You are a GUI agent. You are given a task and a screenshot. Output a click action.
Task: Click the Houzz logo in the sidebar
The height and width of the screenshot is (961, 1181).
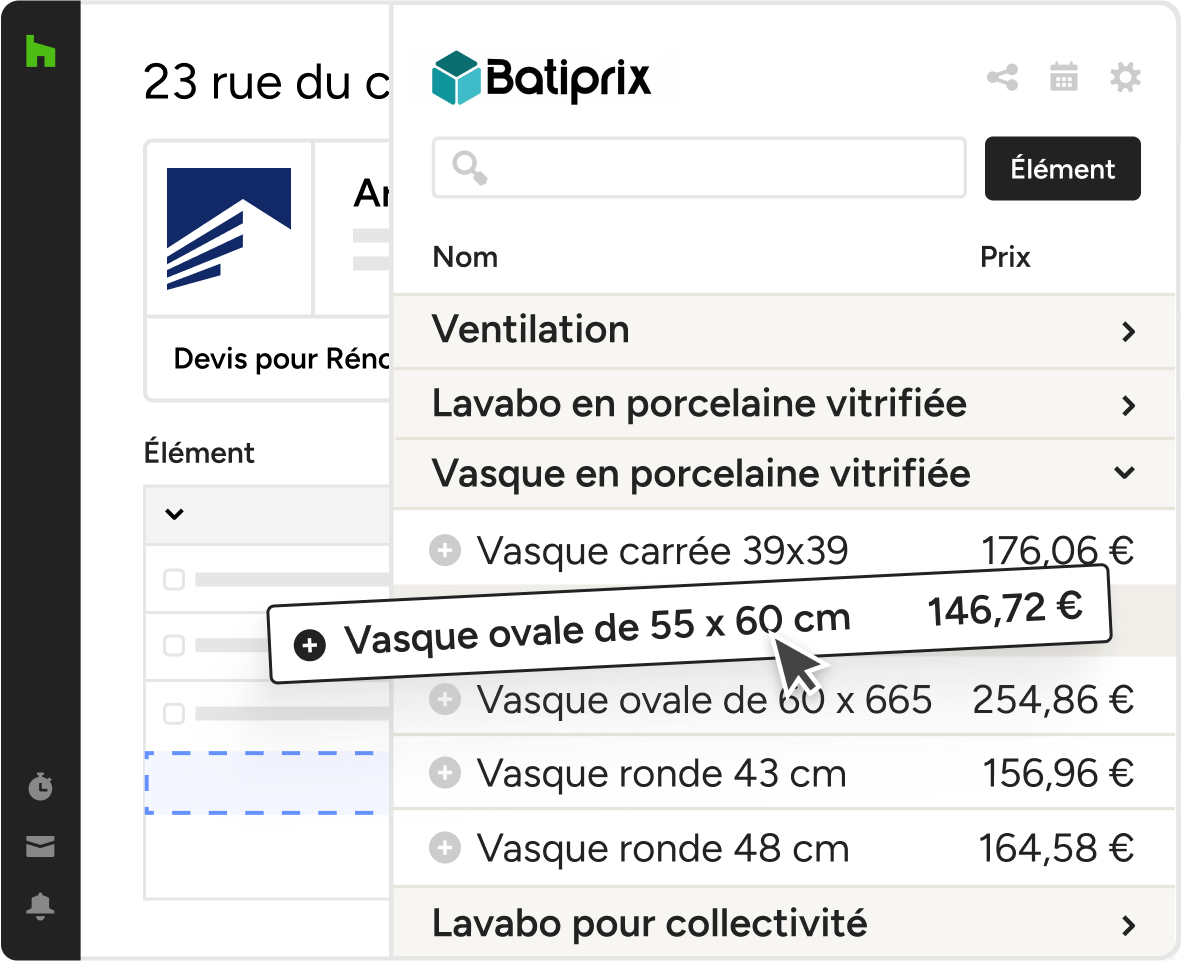coord(40,50)
